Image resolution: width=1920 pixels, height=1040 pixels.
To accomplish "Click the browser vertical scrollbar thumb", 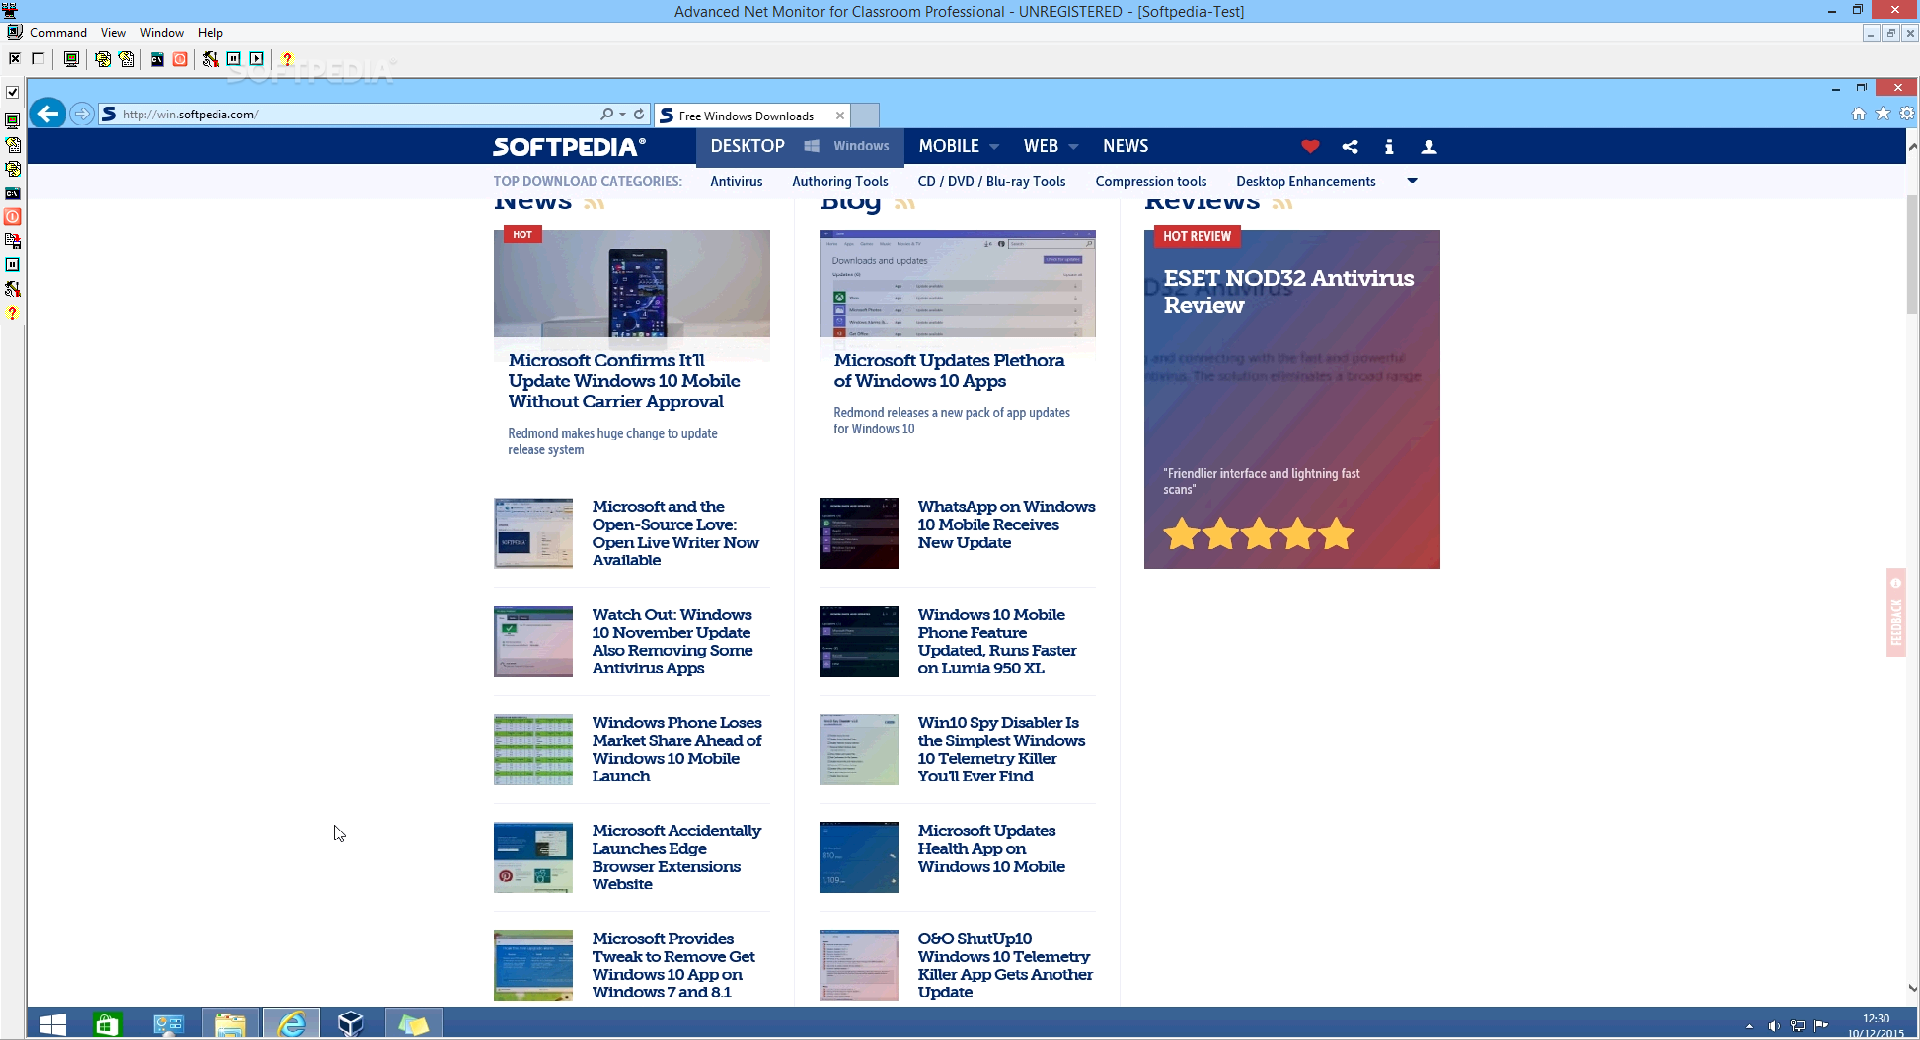I will point(1912,255).
